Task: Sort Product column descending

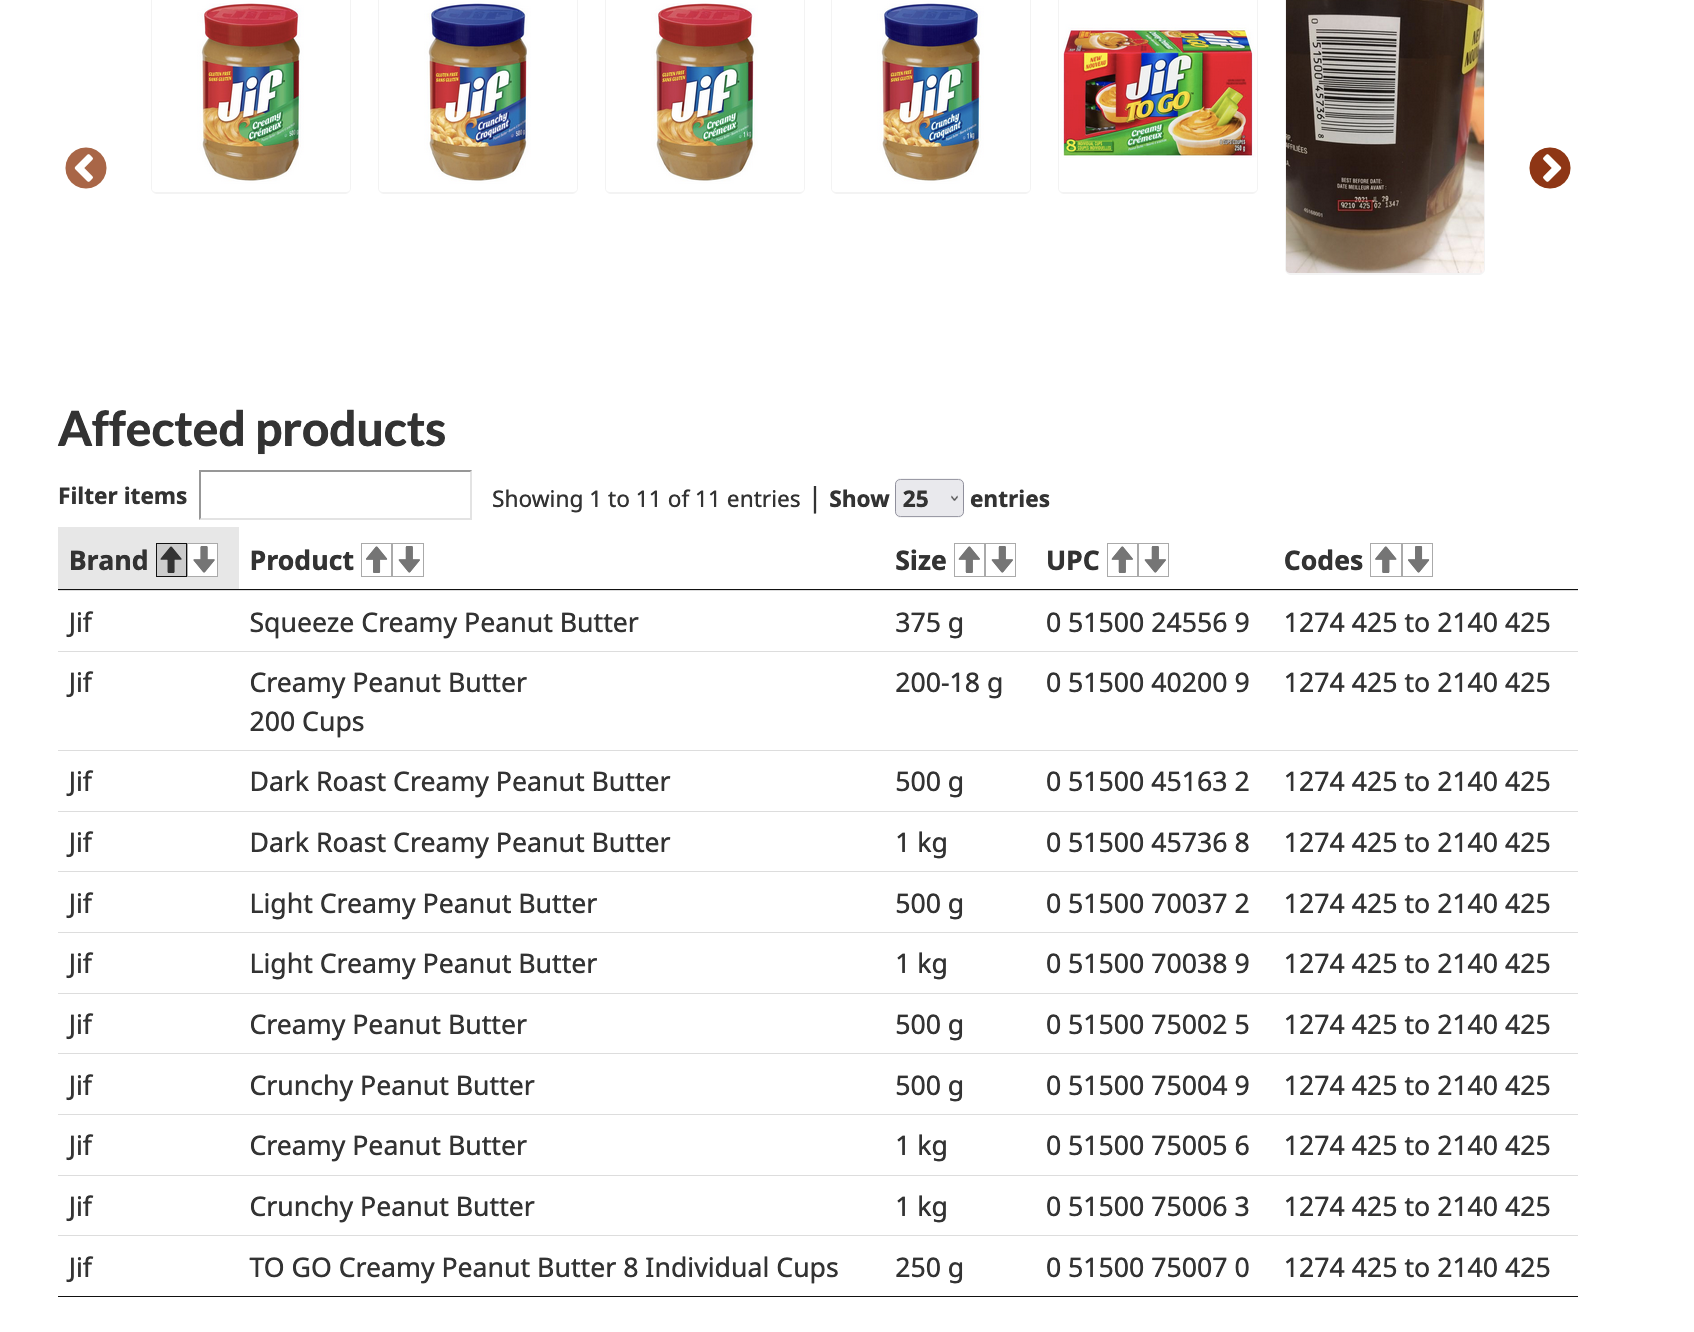Action: pos(409,560)
